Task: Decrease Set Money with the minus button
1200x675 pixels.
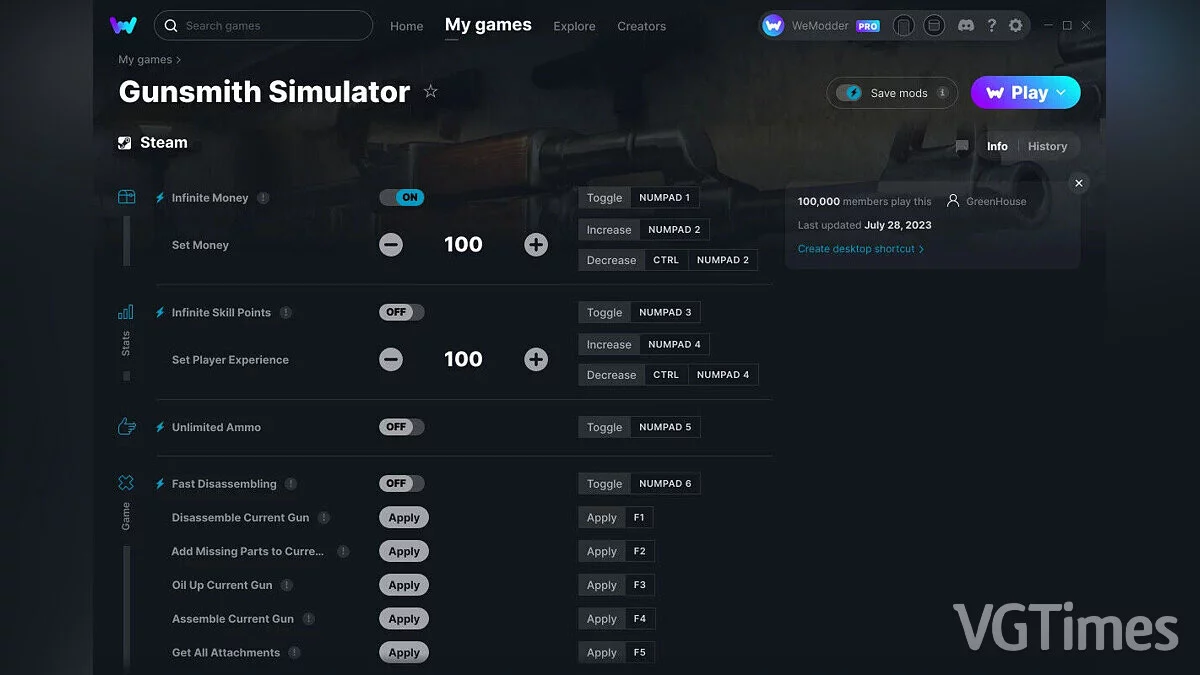Action: point(391,245)
